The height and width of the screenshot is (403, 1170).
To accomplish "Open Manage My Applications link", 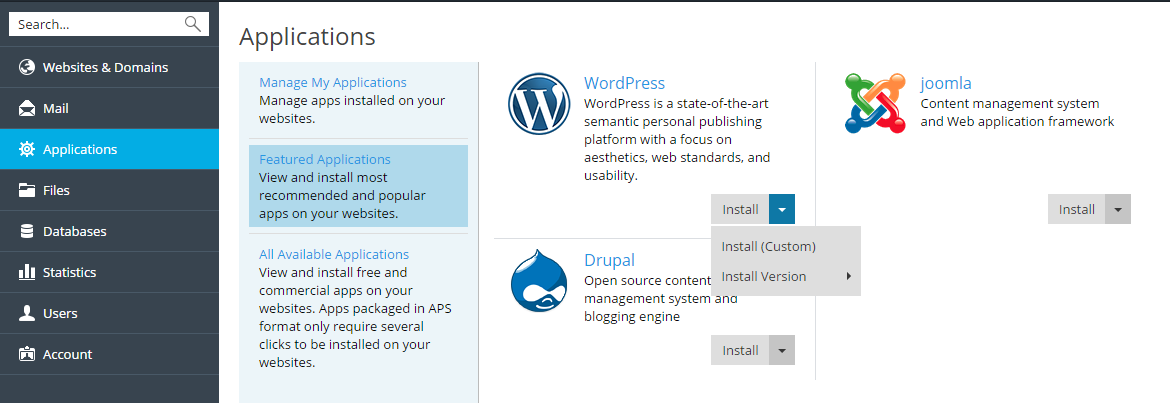I will tap(332, 82).
